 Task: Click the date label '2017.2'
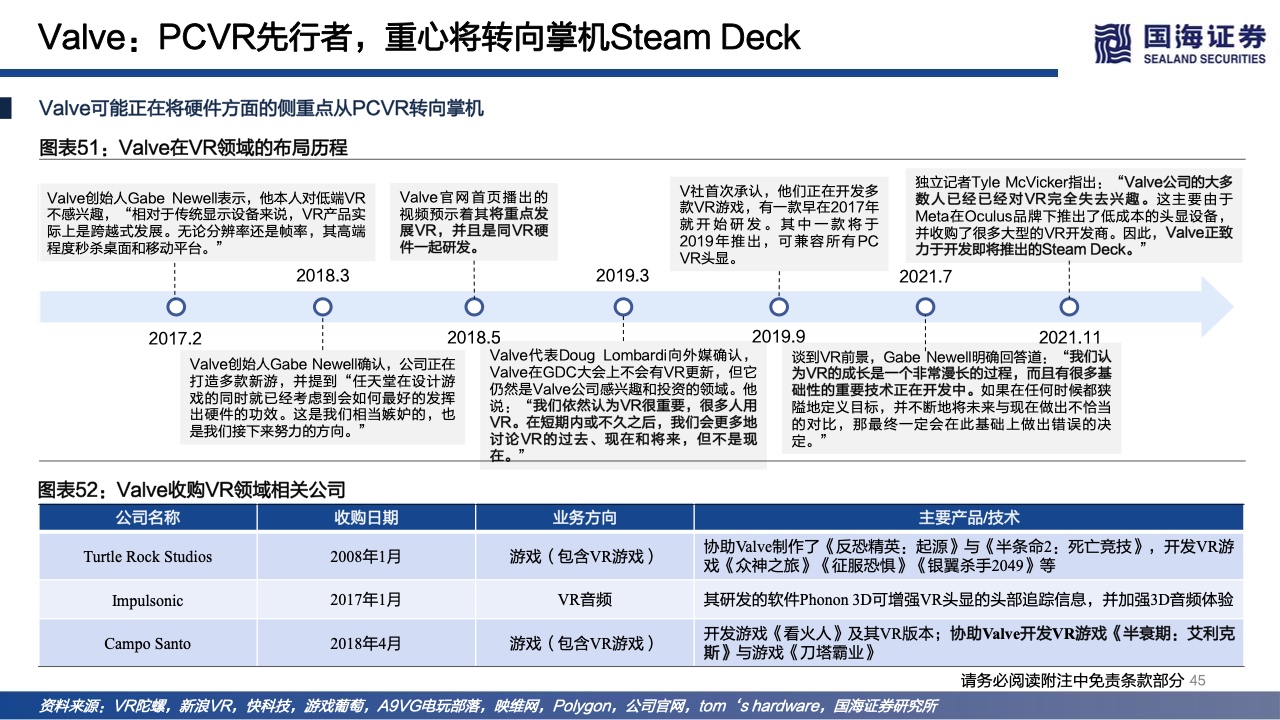[x=175, y=339]
